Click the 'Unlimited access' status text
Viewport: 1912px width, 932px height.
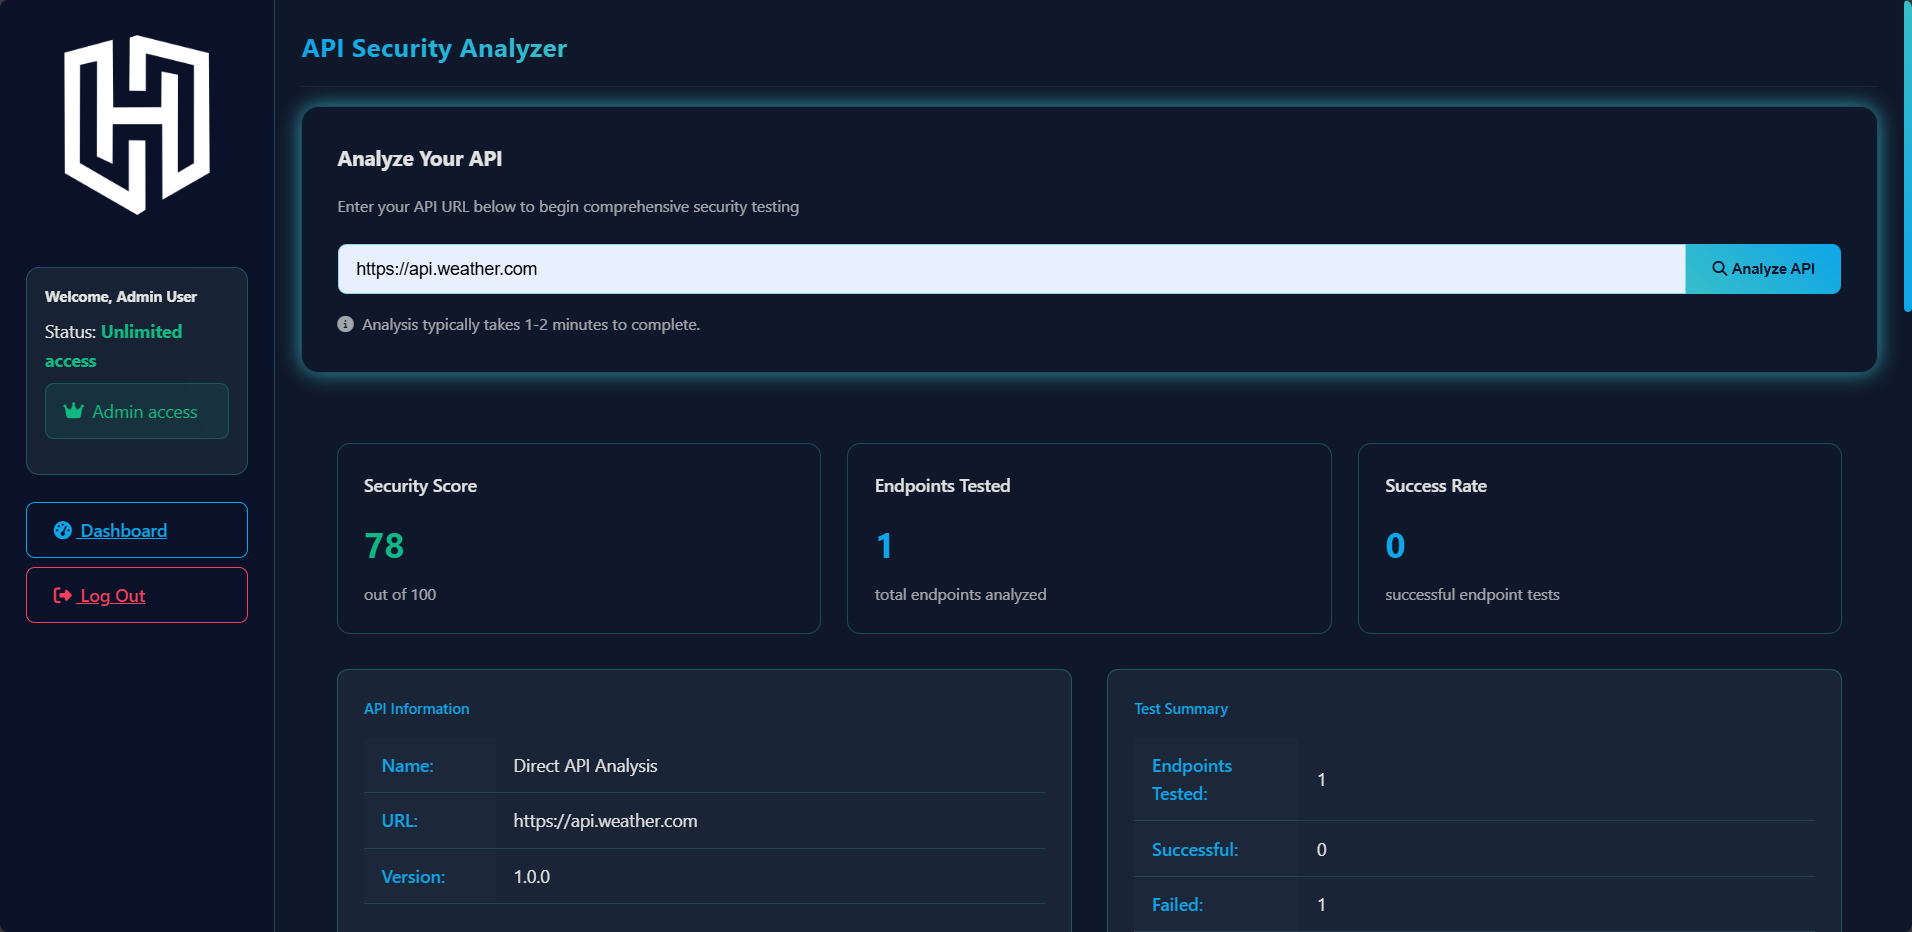(x=113, y=346)
